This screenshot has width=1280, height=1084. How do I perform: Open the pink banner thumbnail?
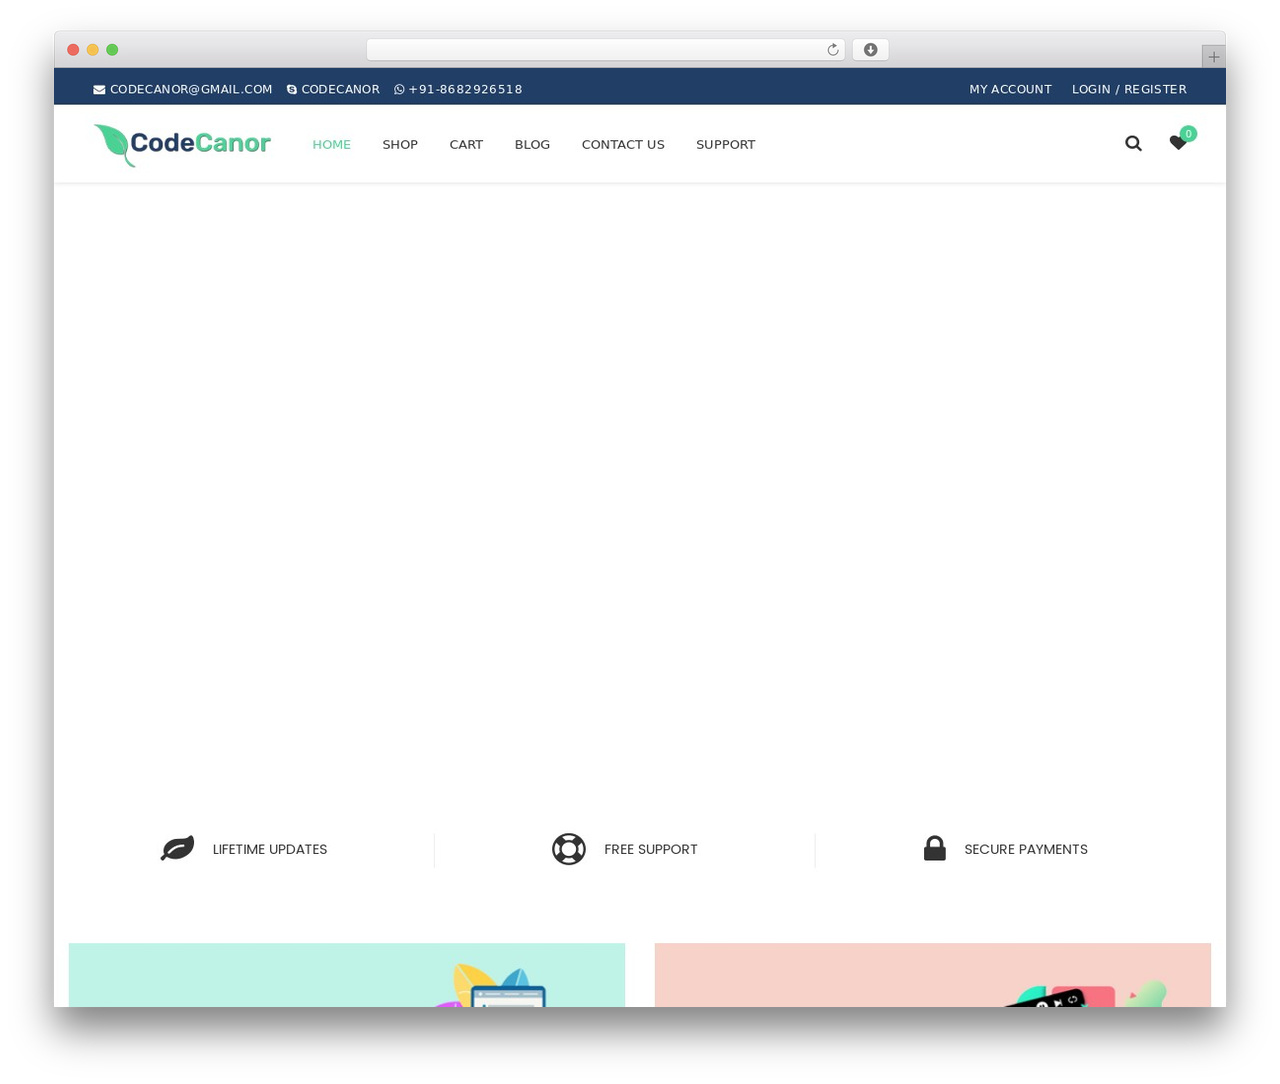(x=933, y=975)
